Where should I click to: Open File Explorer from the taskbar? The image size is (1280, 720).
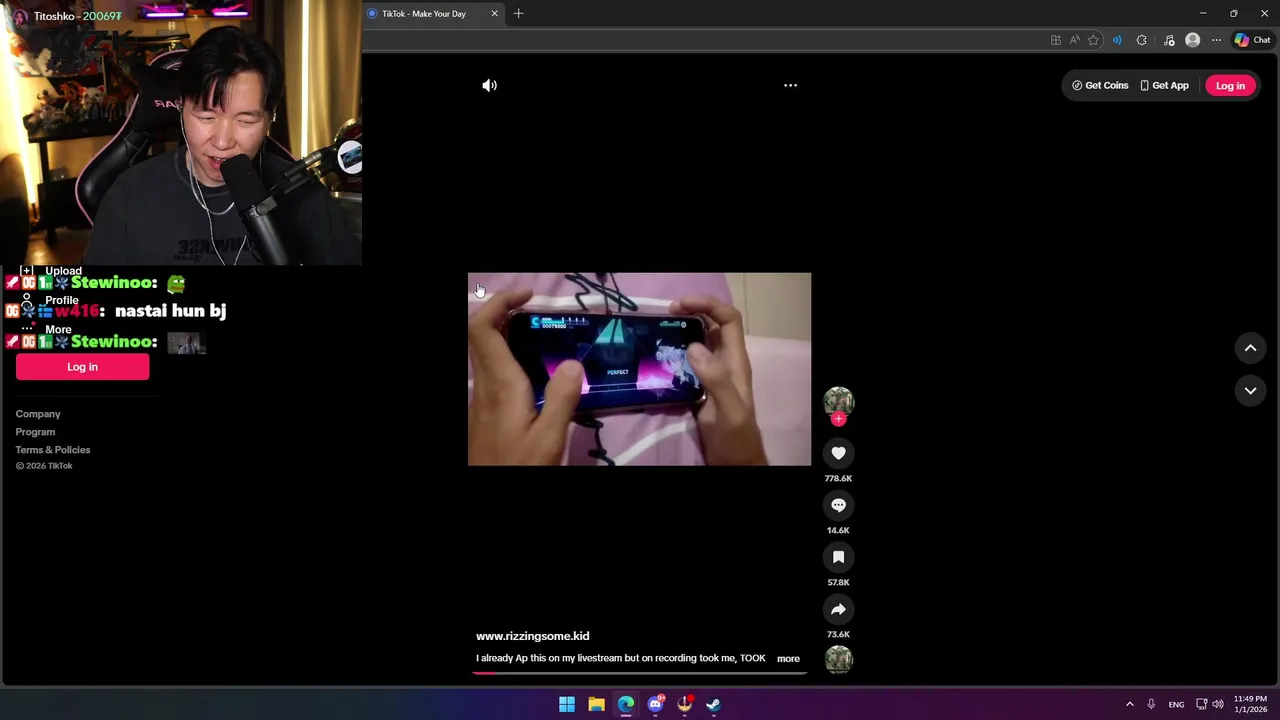coord(596,704)
